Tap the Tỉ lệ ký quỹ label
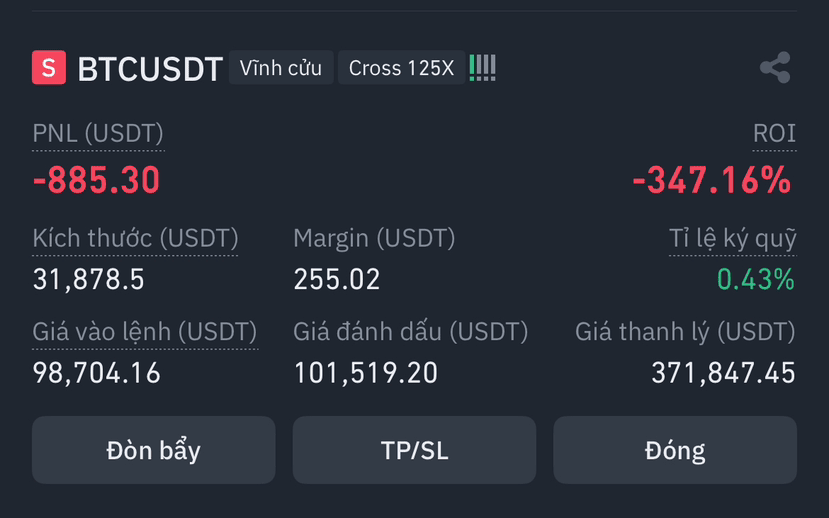Viewport: 829px width, 518px height. pyautogui.click(x=732, y=238)
